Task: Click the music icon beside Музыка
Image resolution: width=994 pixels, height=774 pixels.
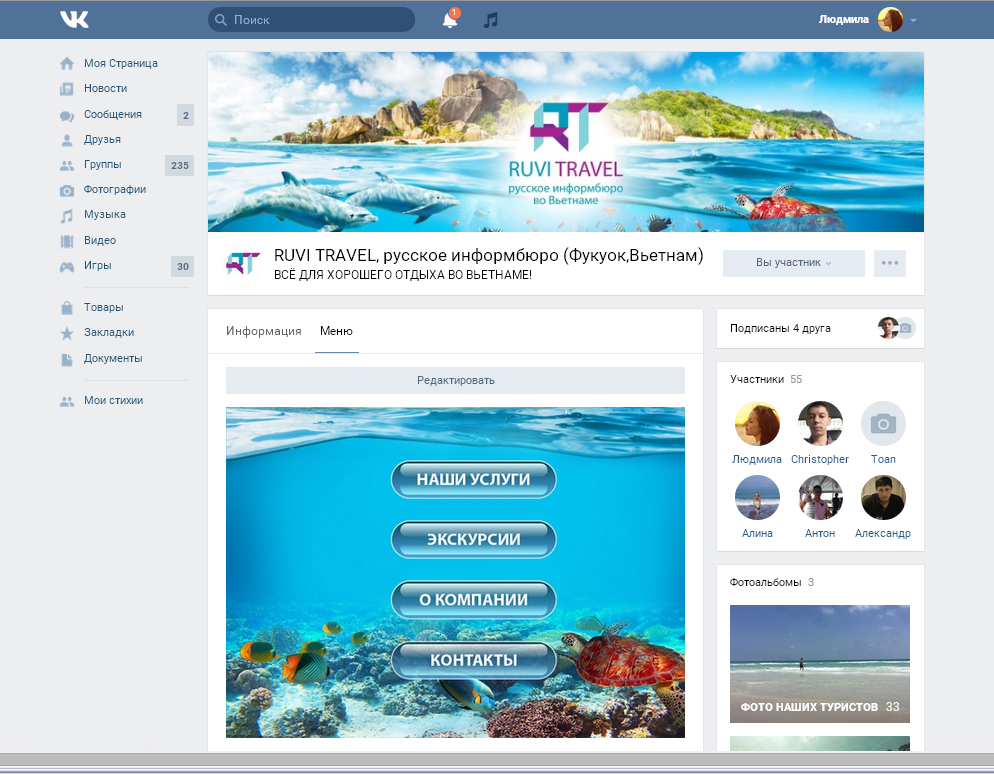Action: pos(67,216)
